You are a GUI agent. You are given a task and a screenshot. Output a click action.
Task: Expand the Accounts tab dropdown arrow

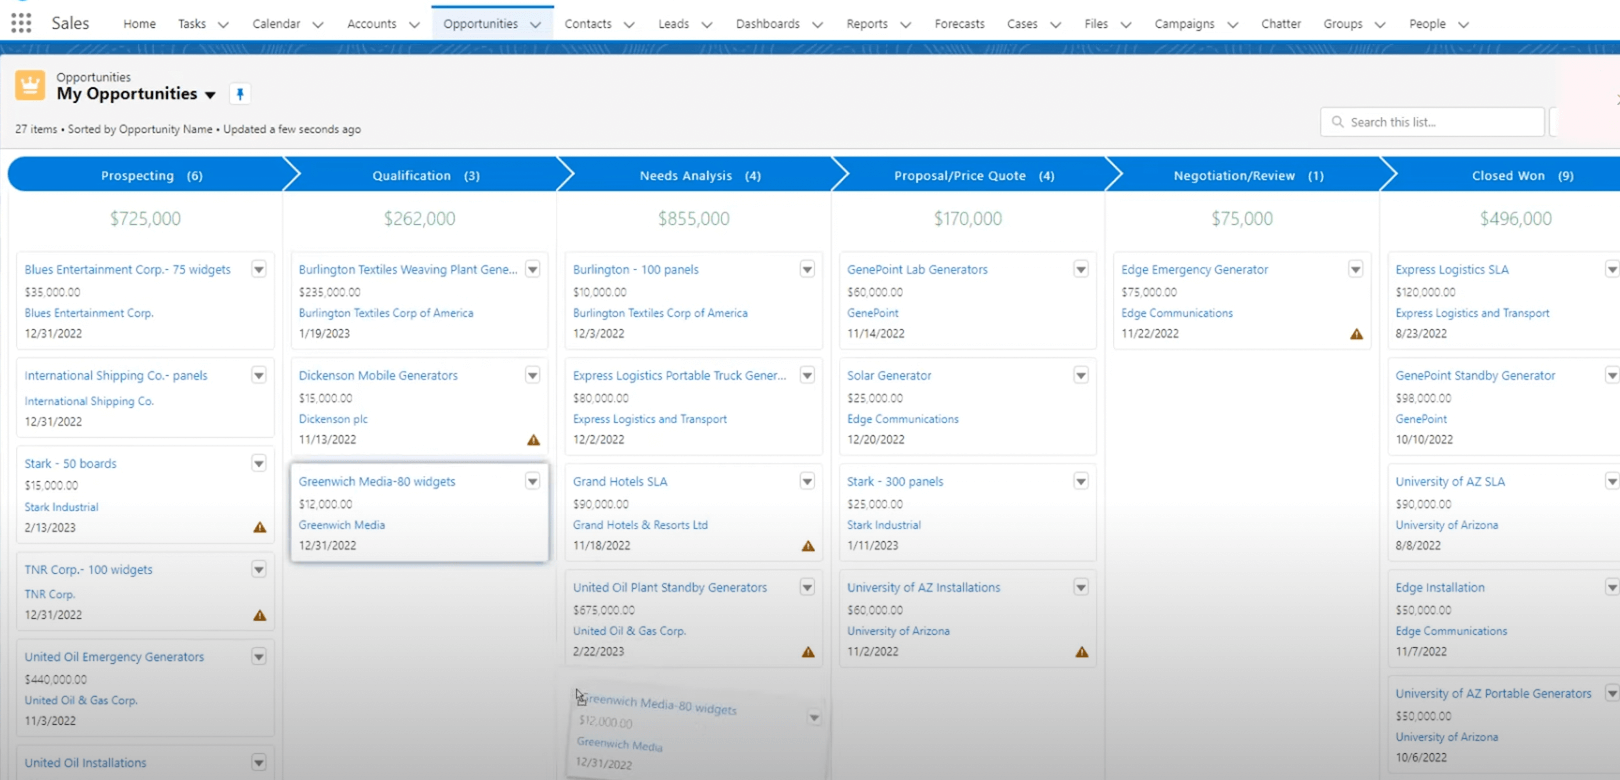point(414,24)
